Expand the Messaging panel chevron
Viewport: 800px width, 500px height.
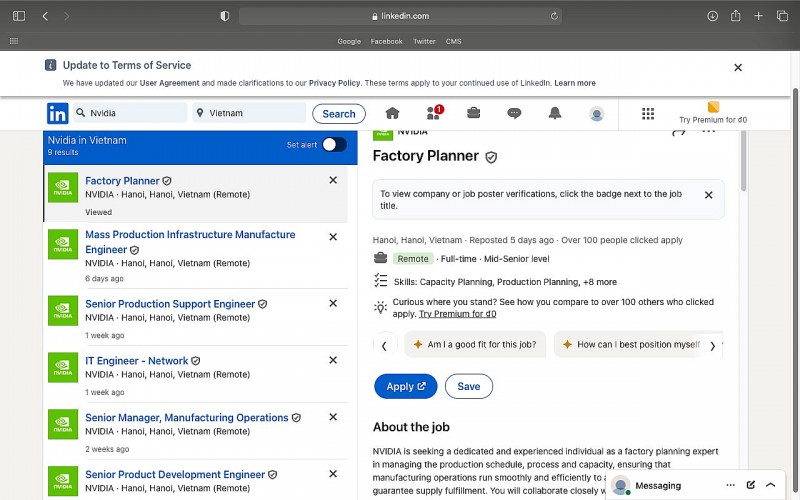[x=770, y=485]
